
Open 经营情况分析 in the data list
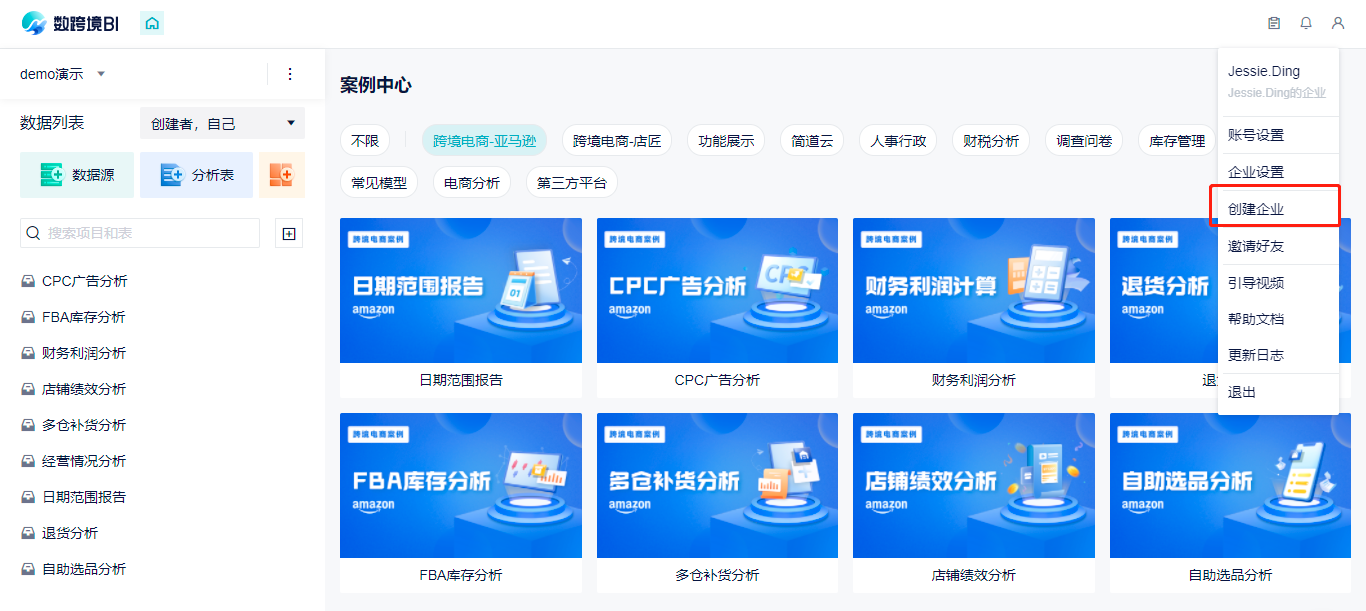[x=84, y=462]
